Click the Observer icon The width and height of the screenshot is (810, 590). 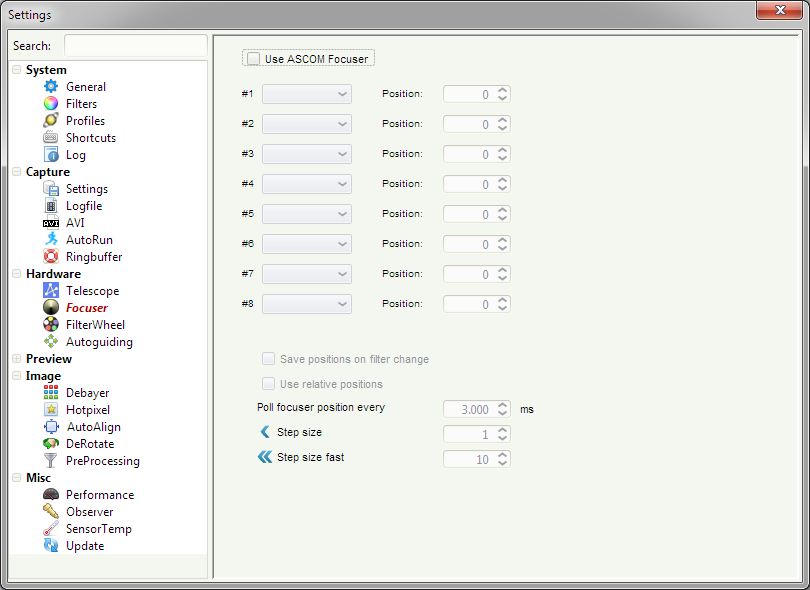(x=51, y=511)
